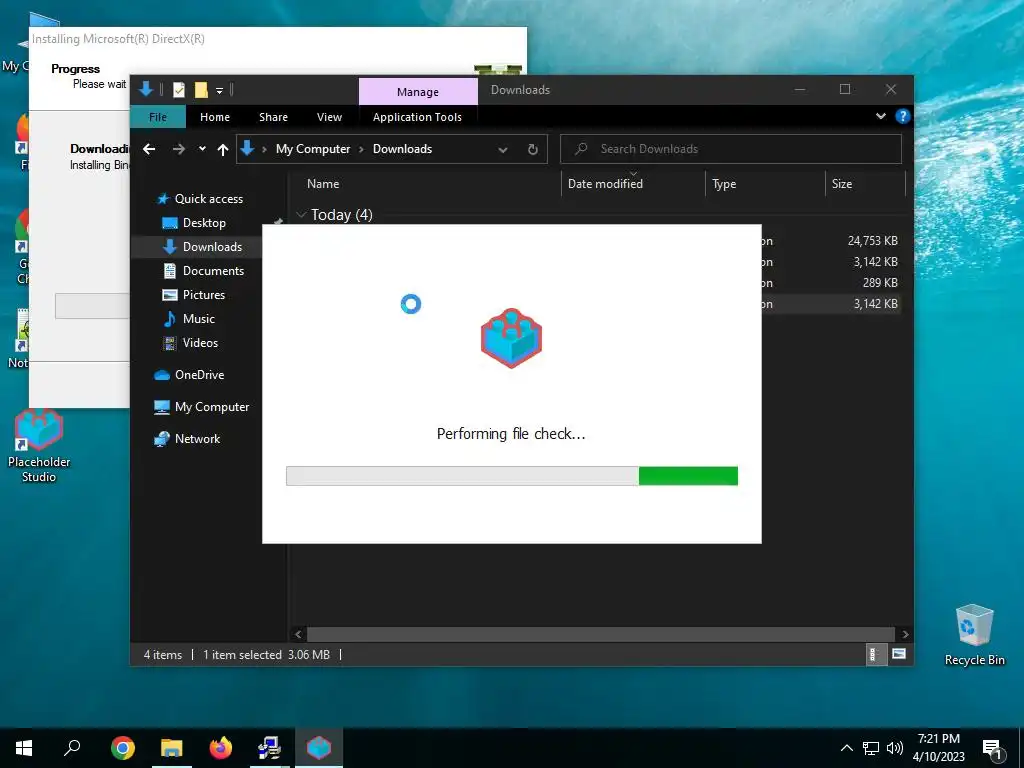Viewport: 1024px width, 768px height.
Task: Go back with the Explorer back arrow
Action: 149,149
